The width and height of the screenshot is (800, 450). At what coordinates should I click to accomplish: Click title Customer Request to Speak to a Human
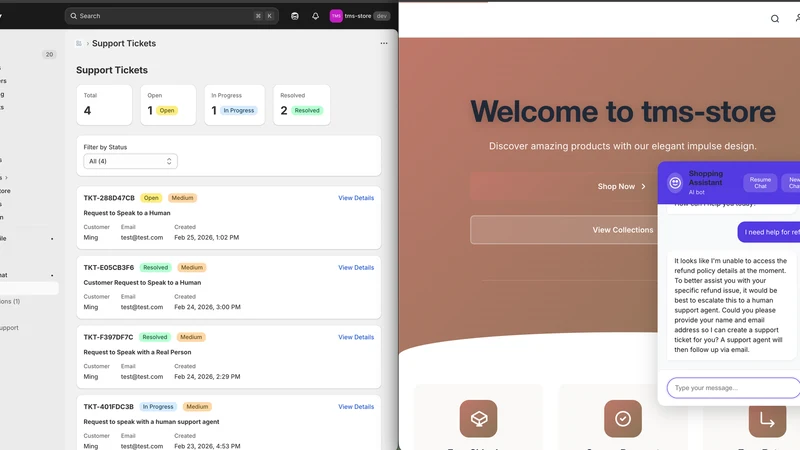pyautogui.click(x=142, y=283)
